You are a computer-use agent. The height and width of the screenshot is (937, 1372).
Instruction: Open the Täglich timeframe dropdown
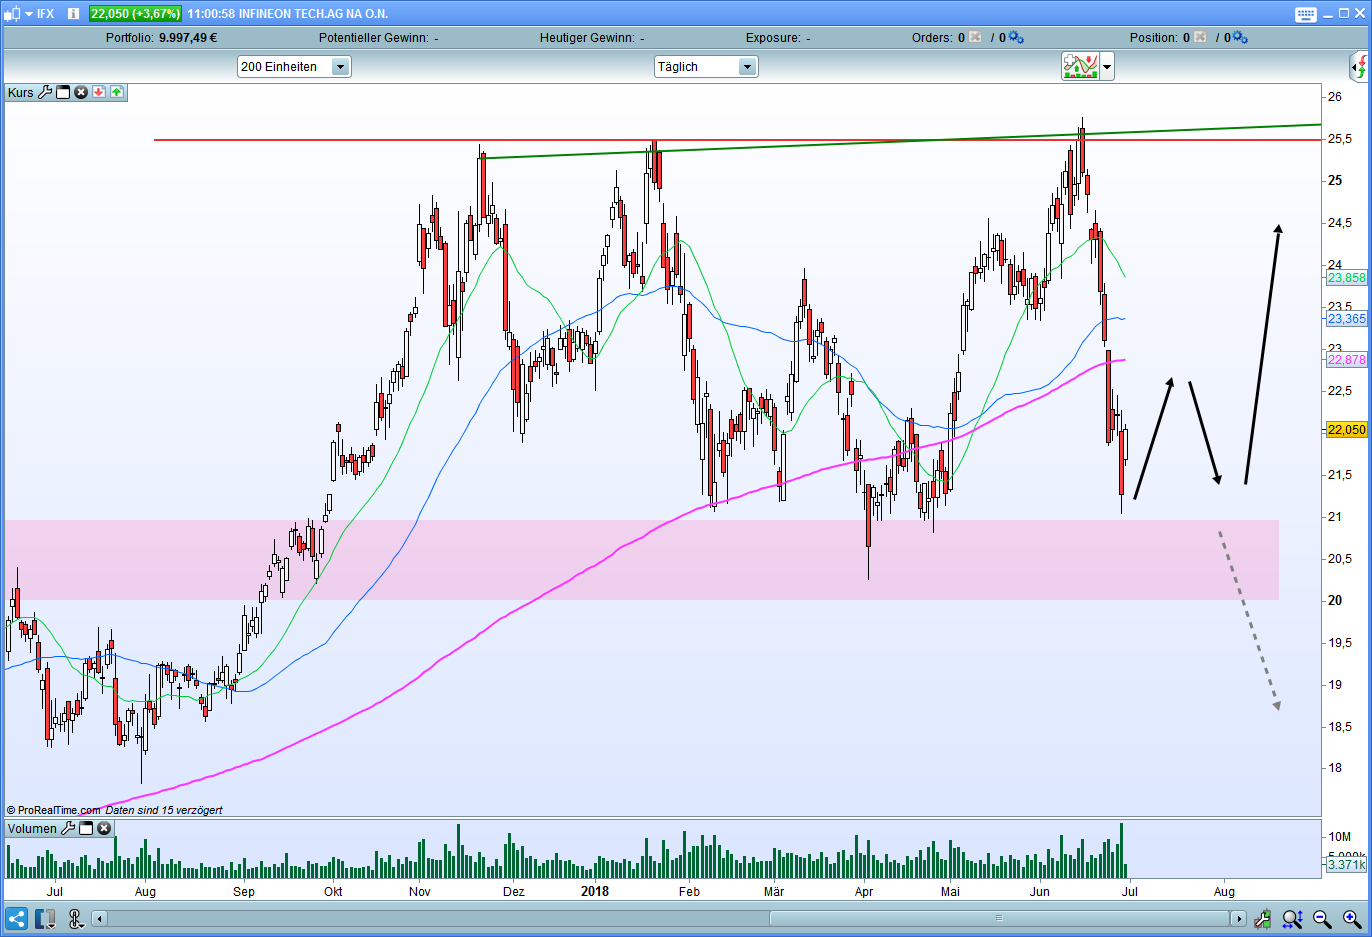pos(747,67)
